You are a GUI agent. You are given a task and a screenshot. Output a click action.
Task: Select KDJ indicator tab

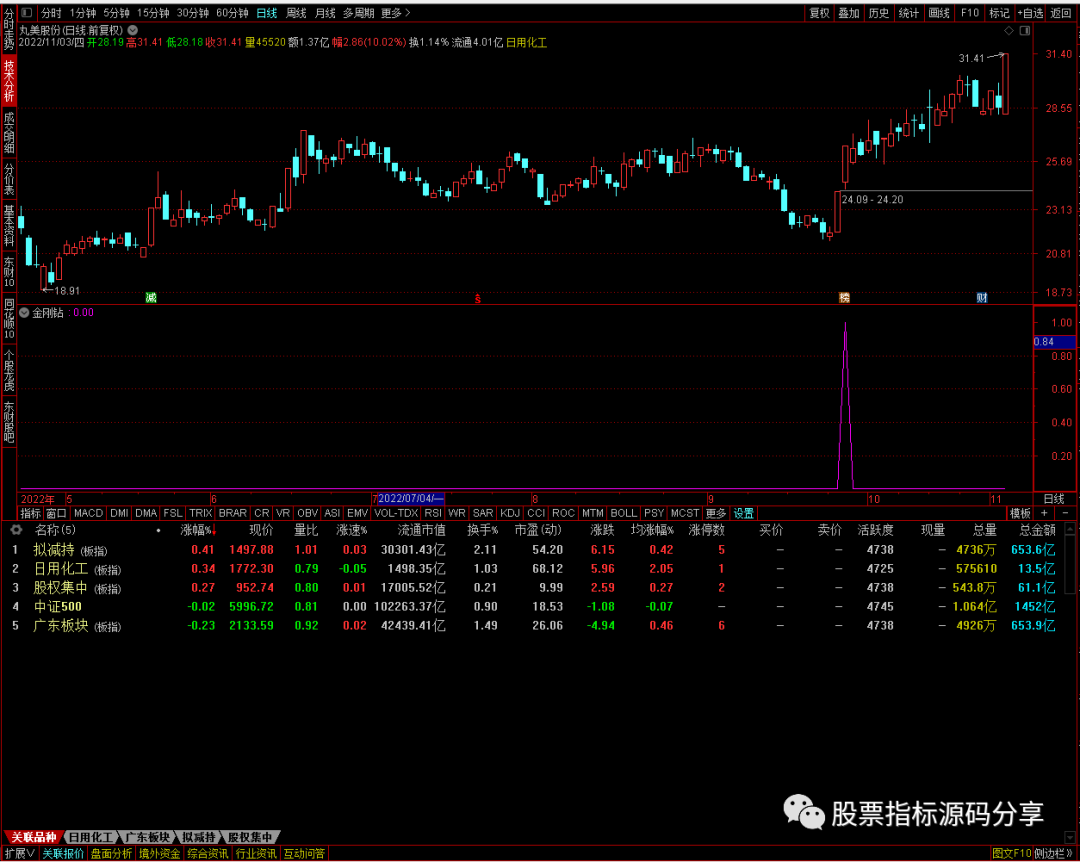510,513
